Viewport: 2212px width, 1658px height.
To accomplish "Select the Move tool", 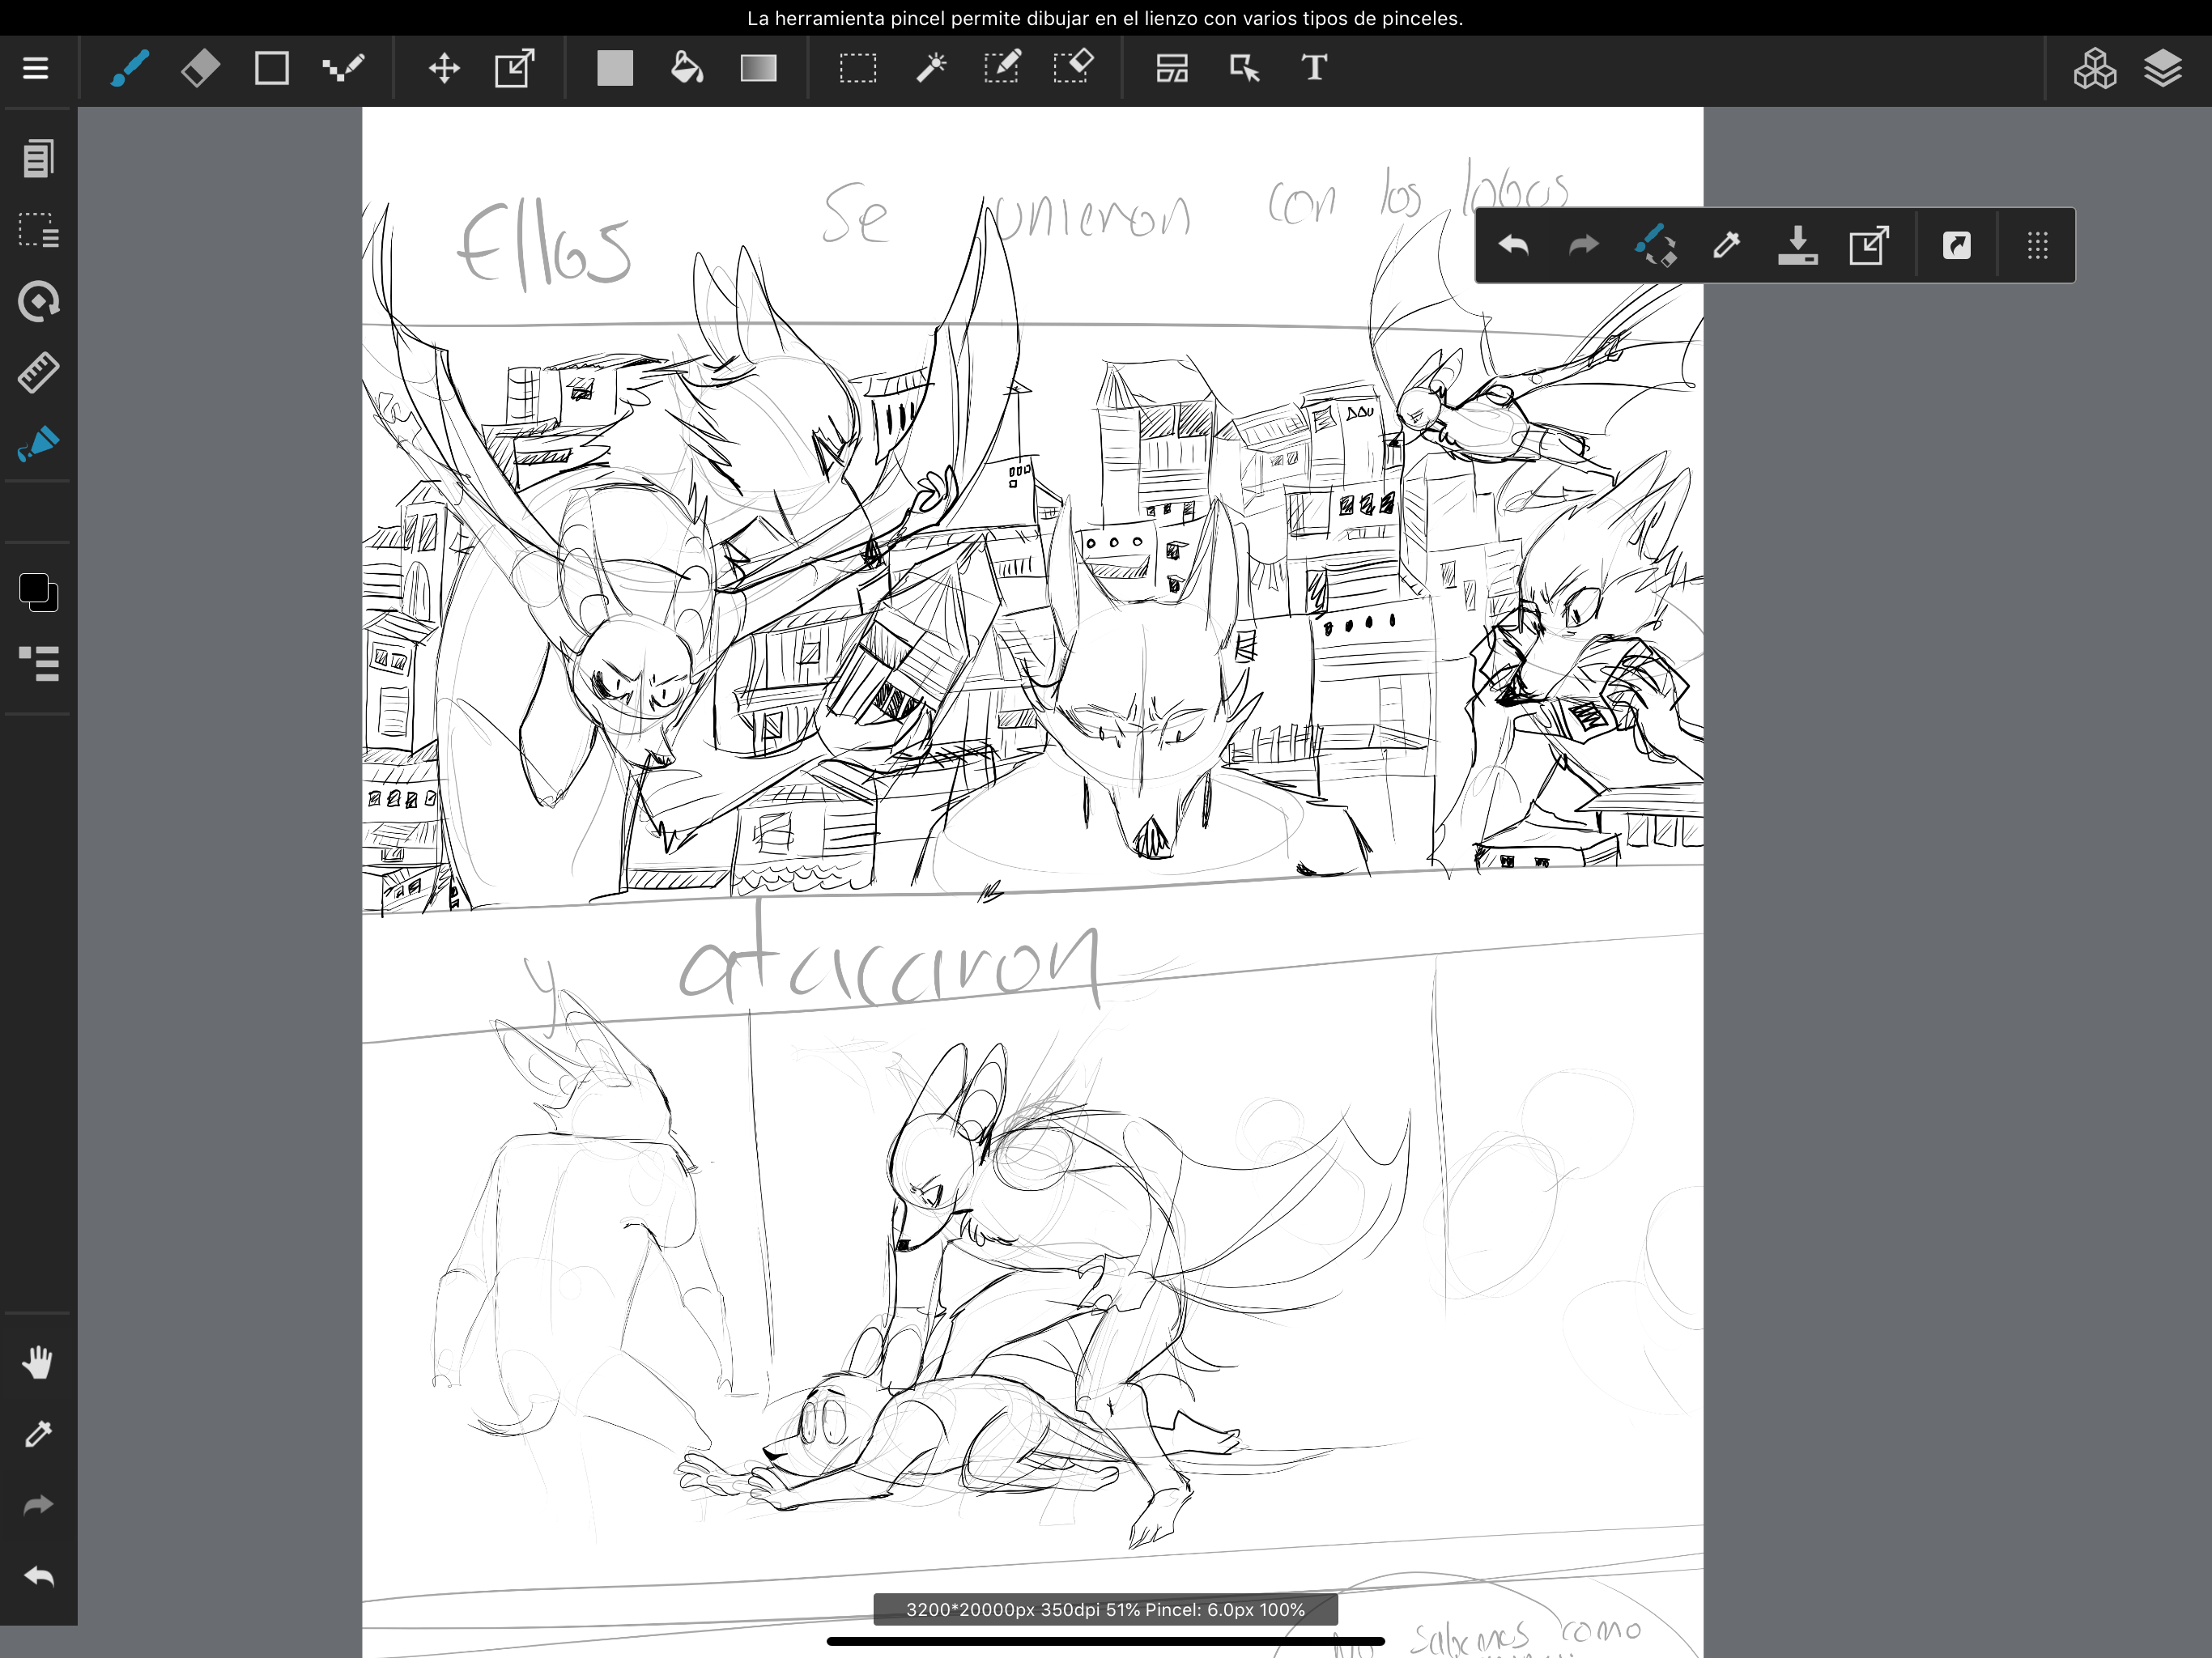I will tap(443, 68).
